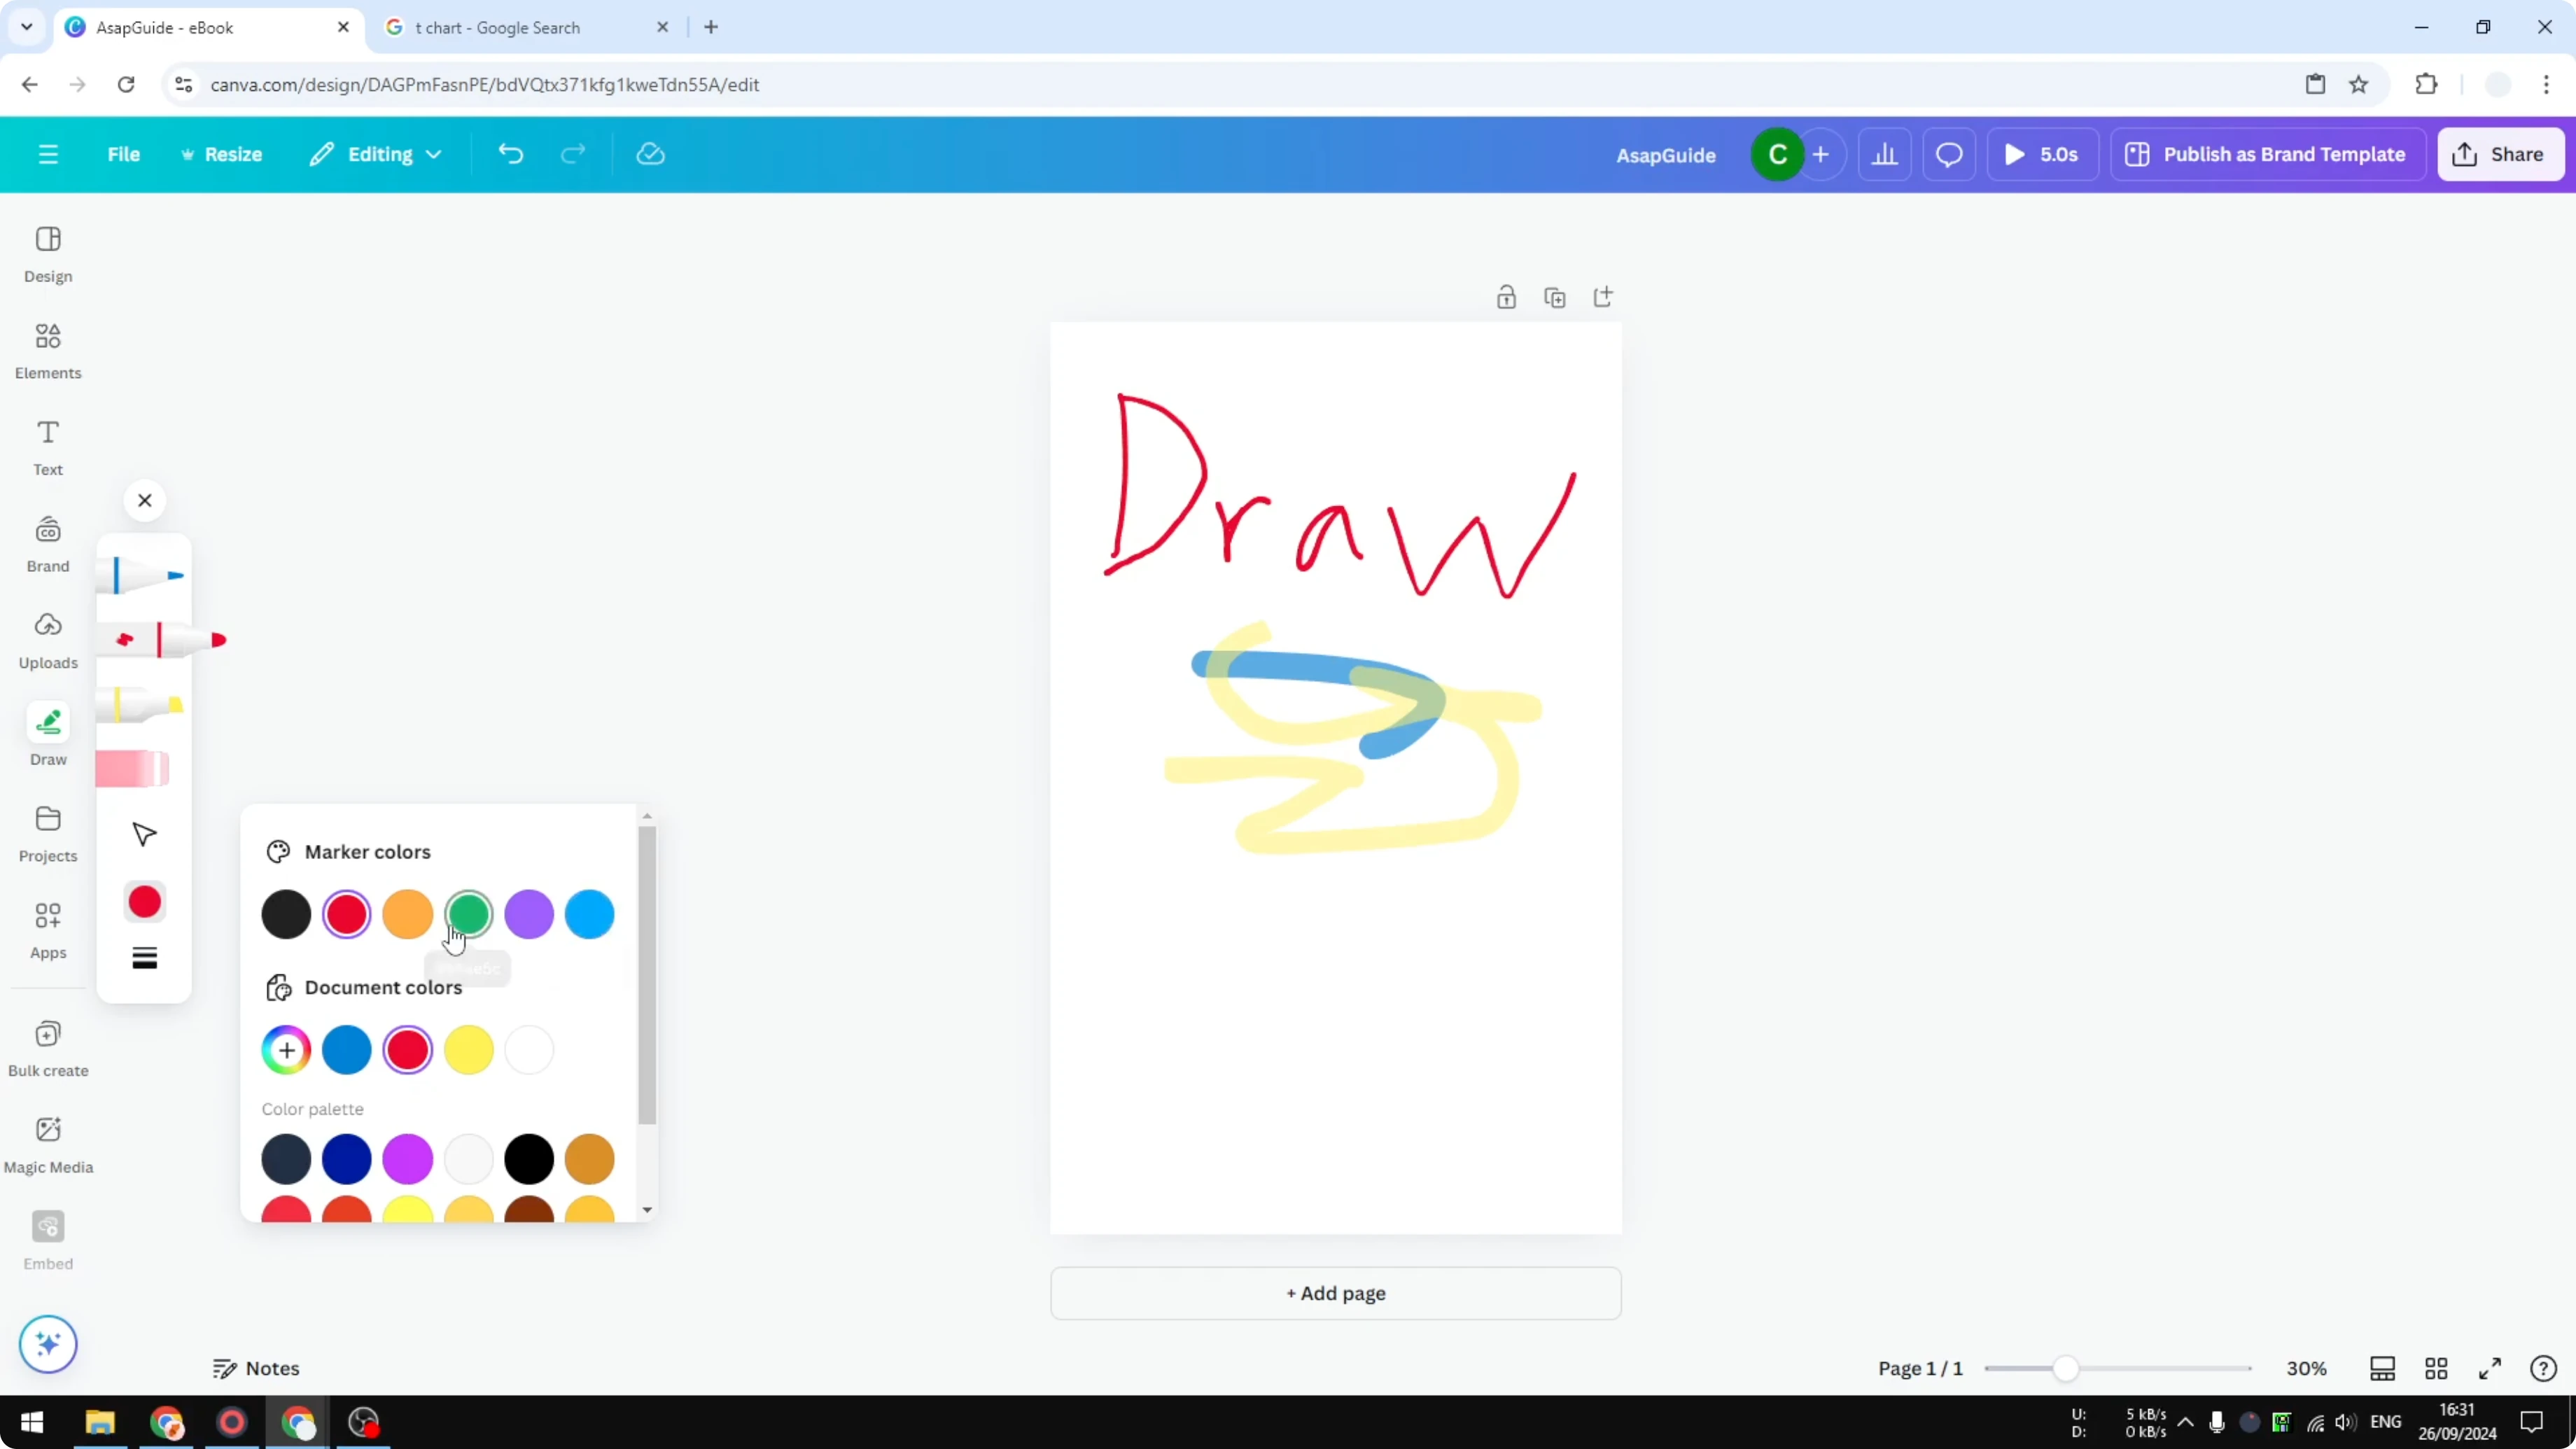
Task: Click the Share button
Action: tap(2500, 154)
